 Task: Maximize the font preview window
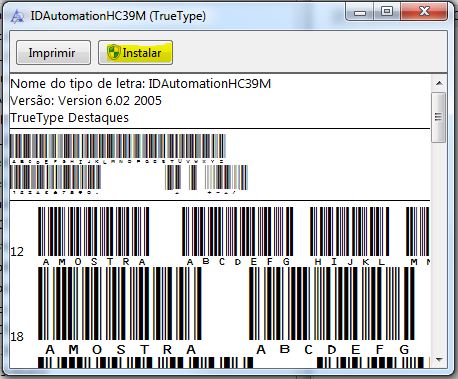click(387, 12)
